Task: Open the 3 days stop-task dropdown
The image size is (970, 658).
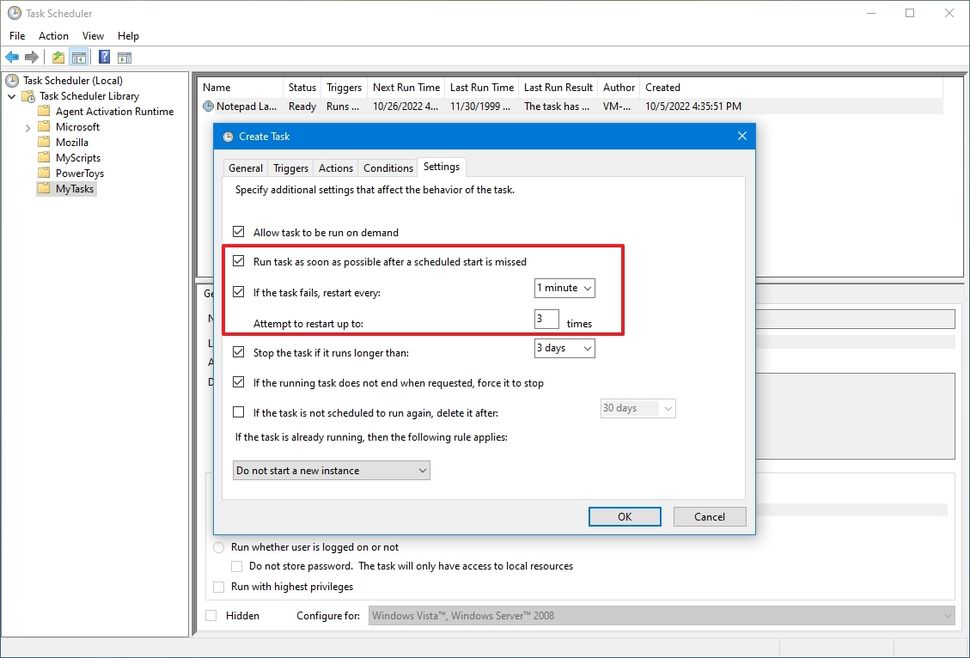Action: [564, 348]
